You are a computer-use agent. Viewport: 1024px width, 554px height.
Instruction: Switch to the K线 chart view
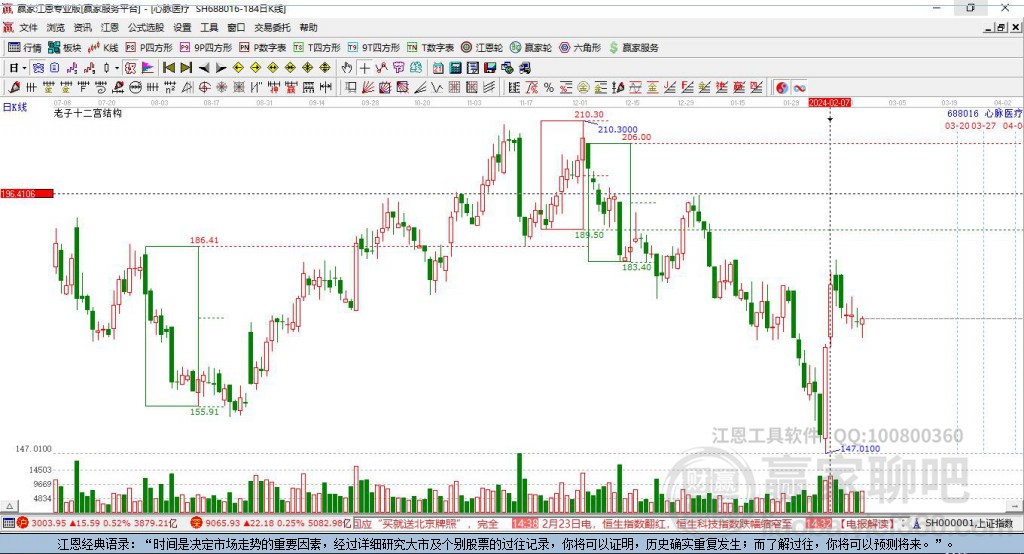(103, 48)
